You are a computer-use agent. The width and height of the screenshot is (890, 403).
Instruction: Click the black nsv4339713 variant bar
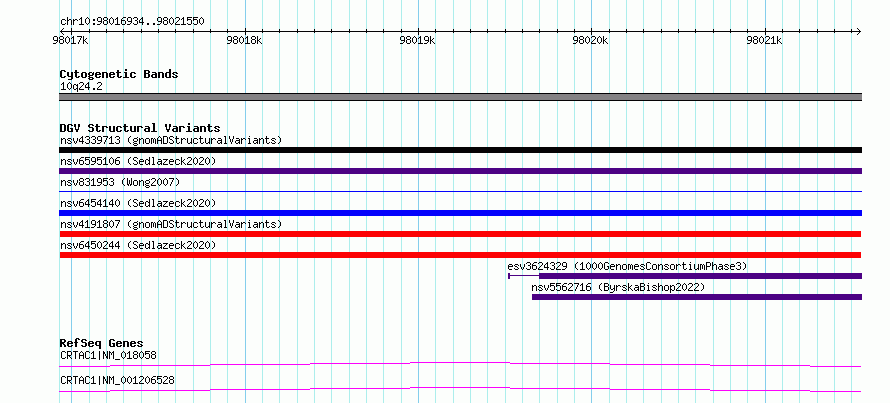(x=460, y=150)
